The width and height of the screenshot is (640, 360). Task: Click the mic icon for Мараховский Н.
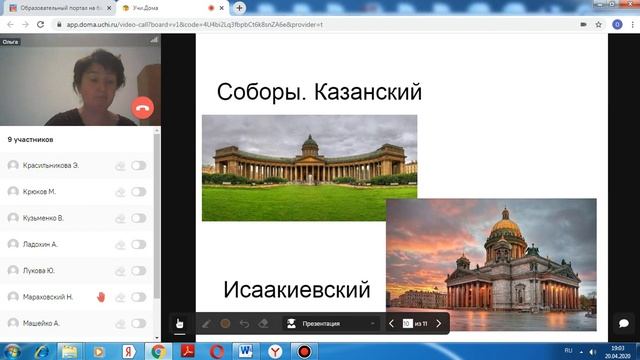120,297
